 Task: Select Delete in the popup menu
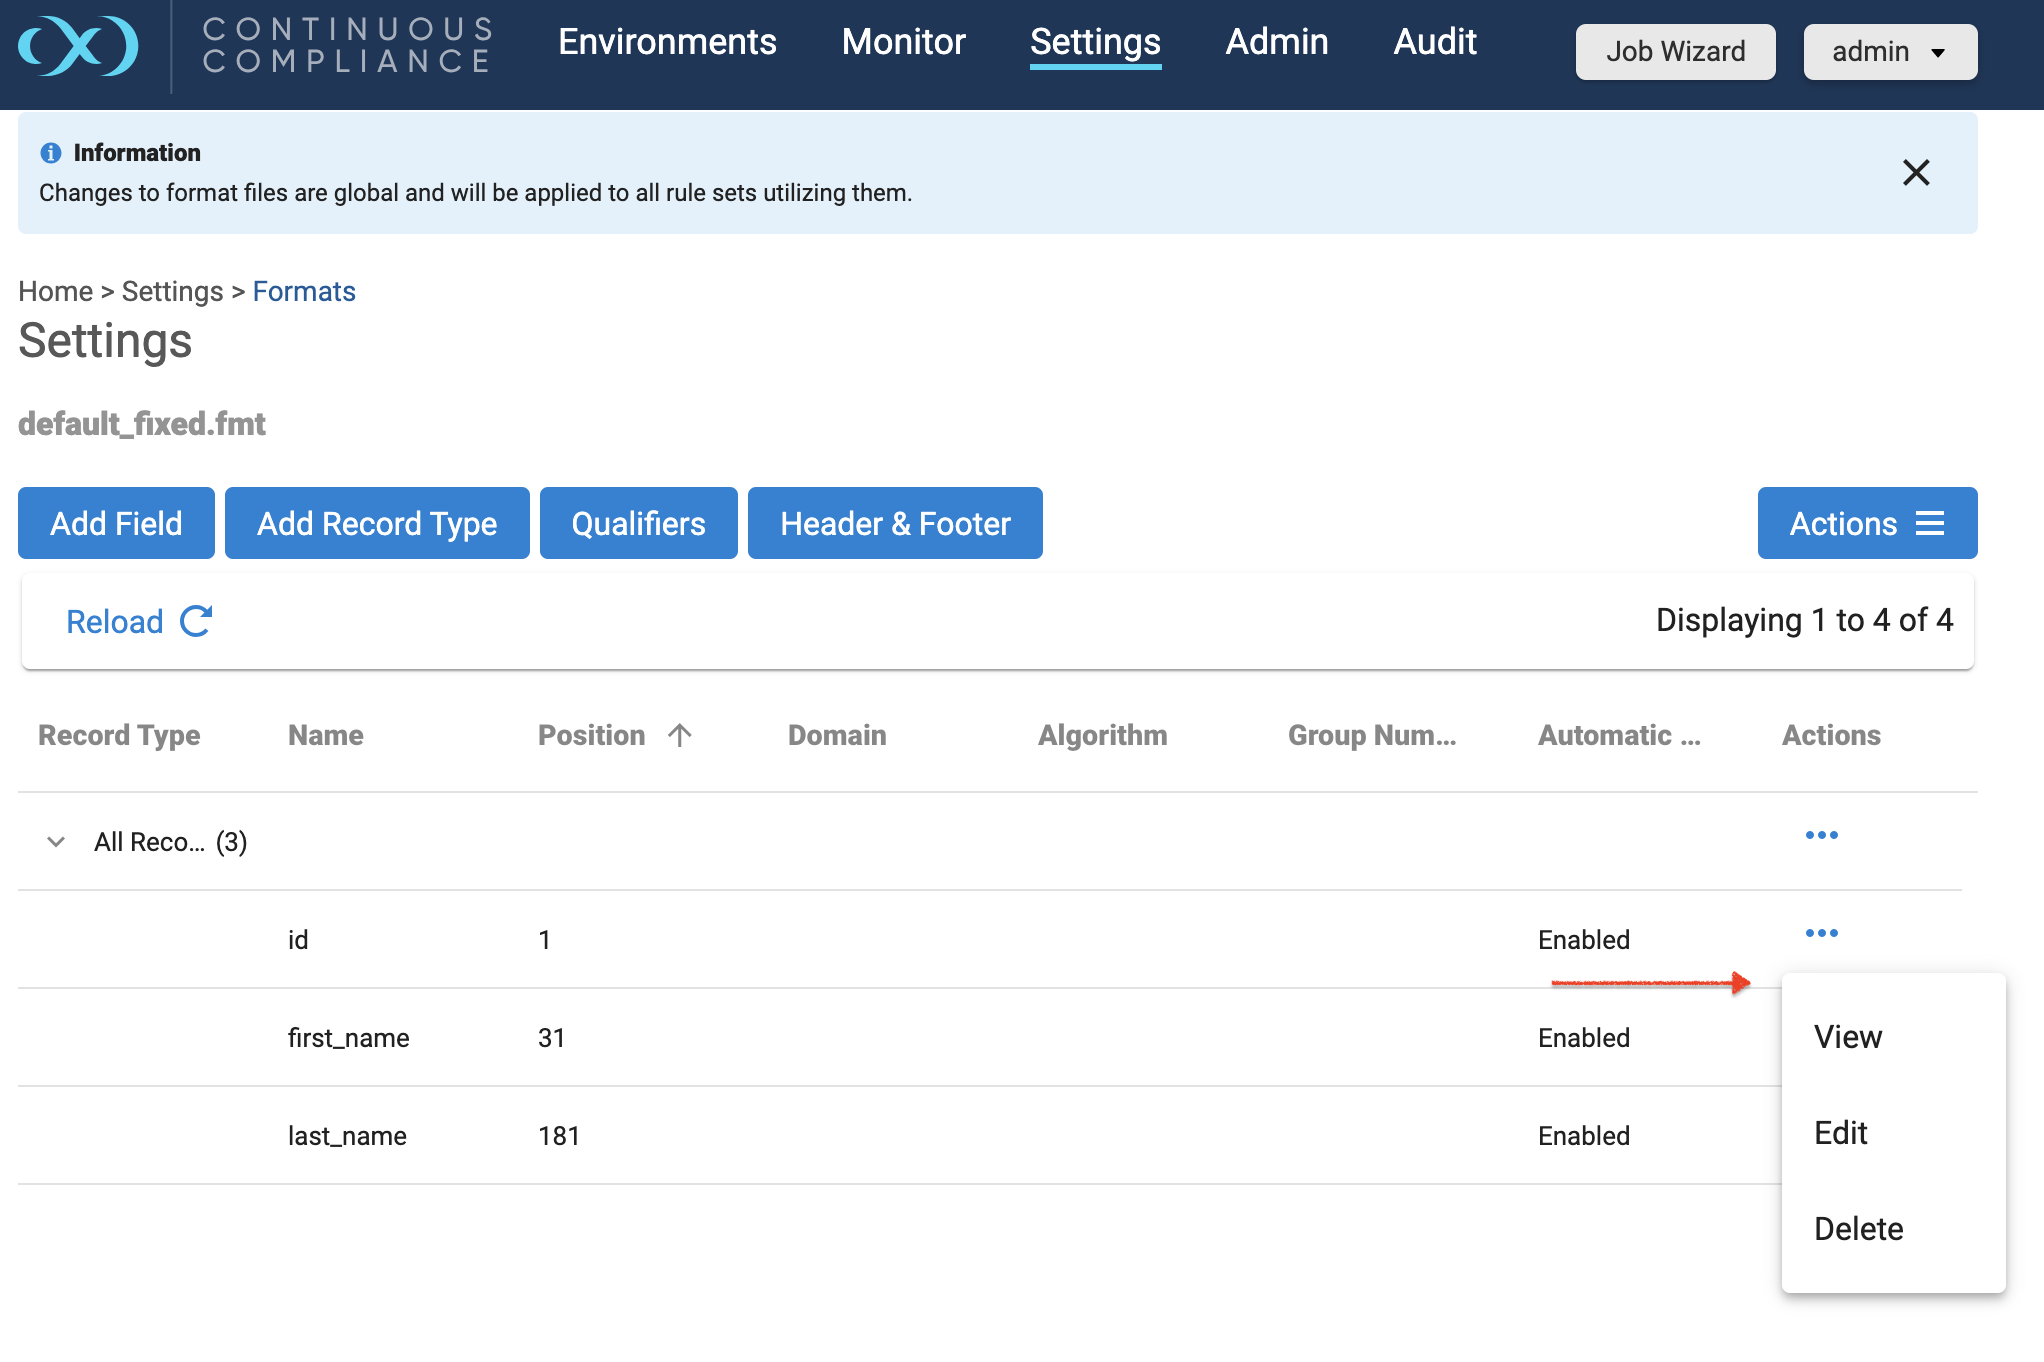1858,1229
